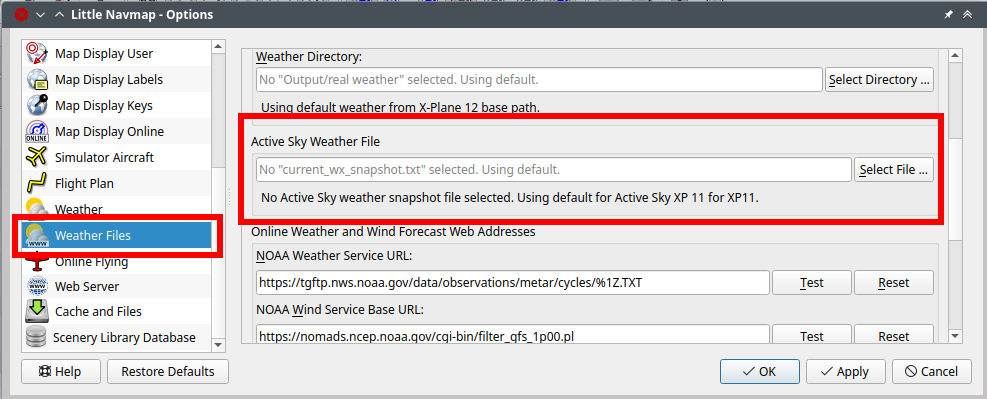Open Flight Plan options page

(x=117, y=183)
